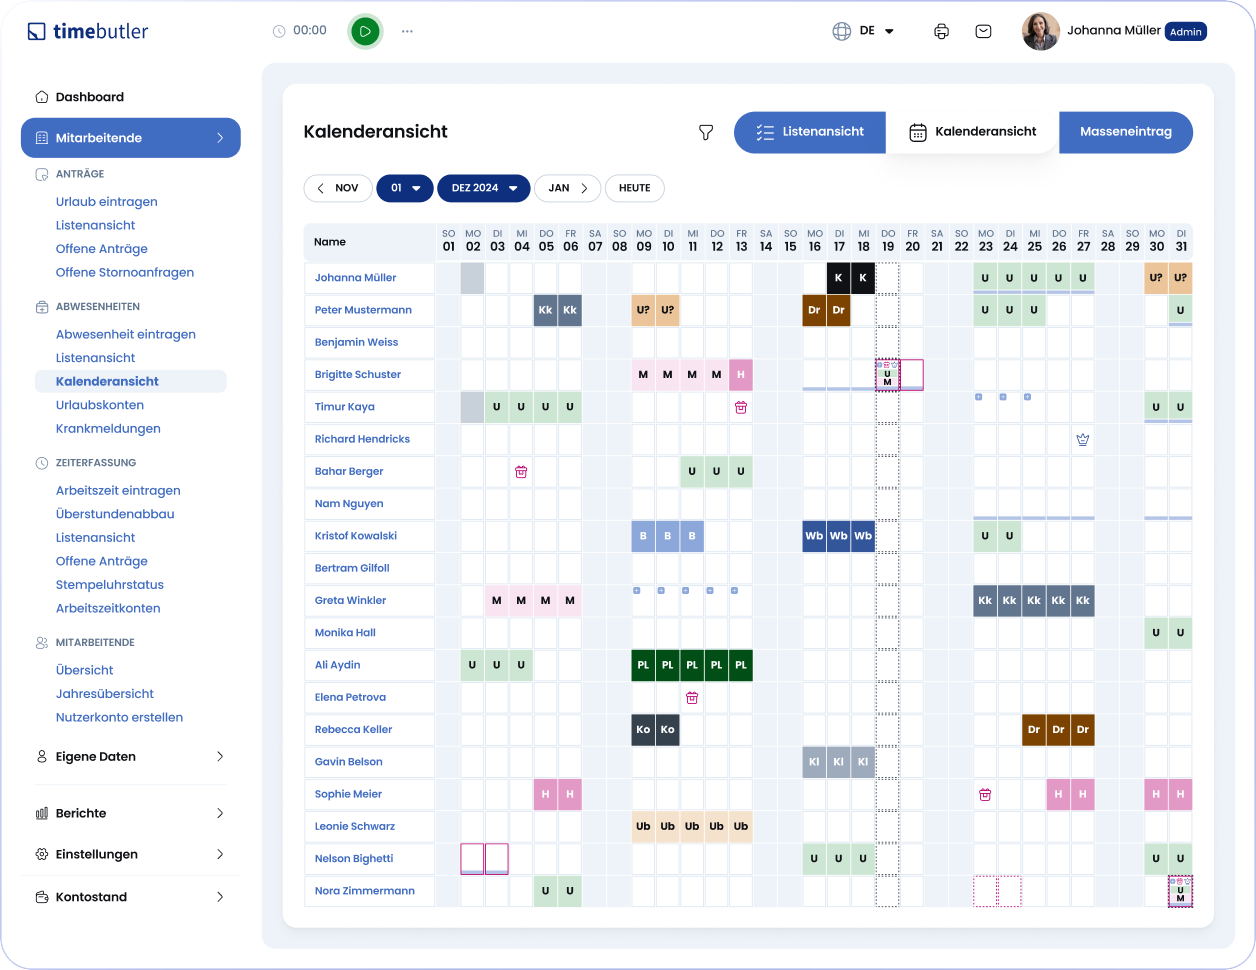Open the mail envelope icon

point(984,31)
